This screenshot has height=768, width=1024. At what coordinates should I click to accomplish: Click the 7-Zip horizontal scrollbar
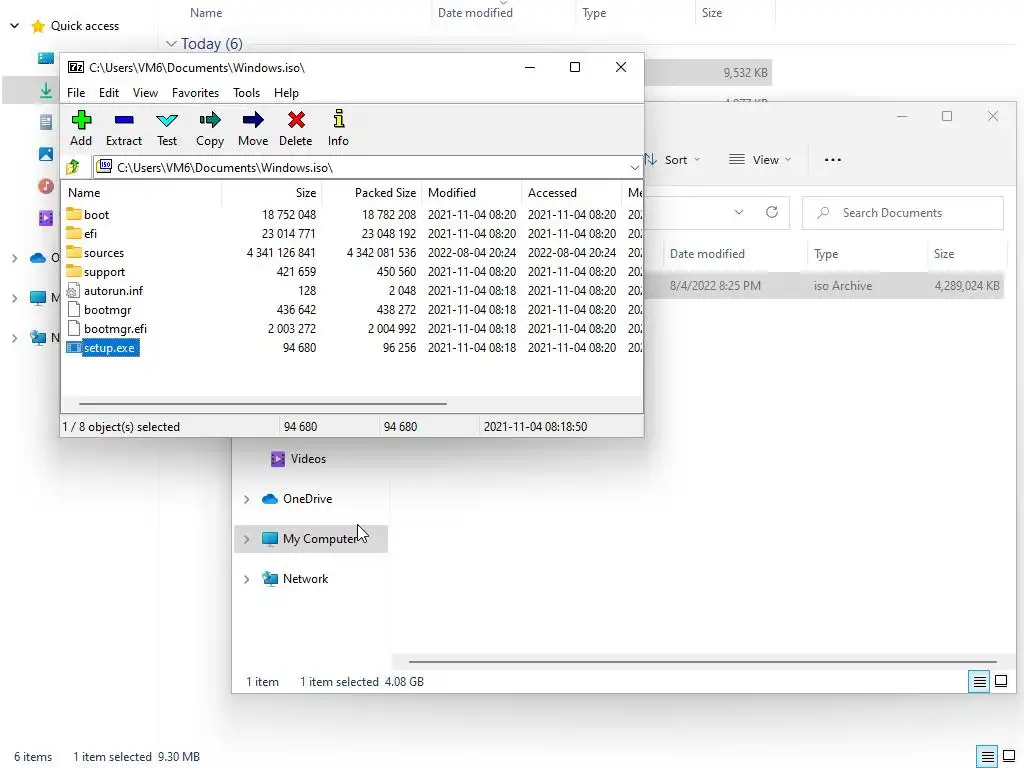pyautogui.click(x=263, y=404)
